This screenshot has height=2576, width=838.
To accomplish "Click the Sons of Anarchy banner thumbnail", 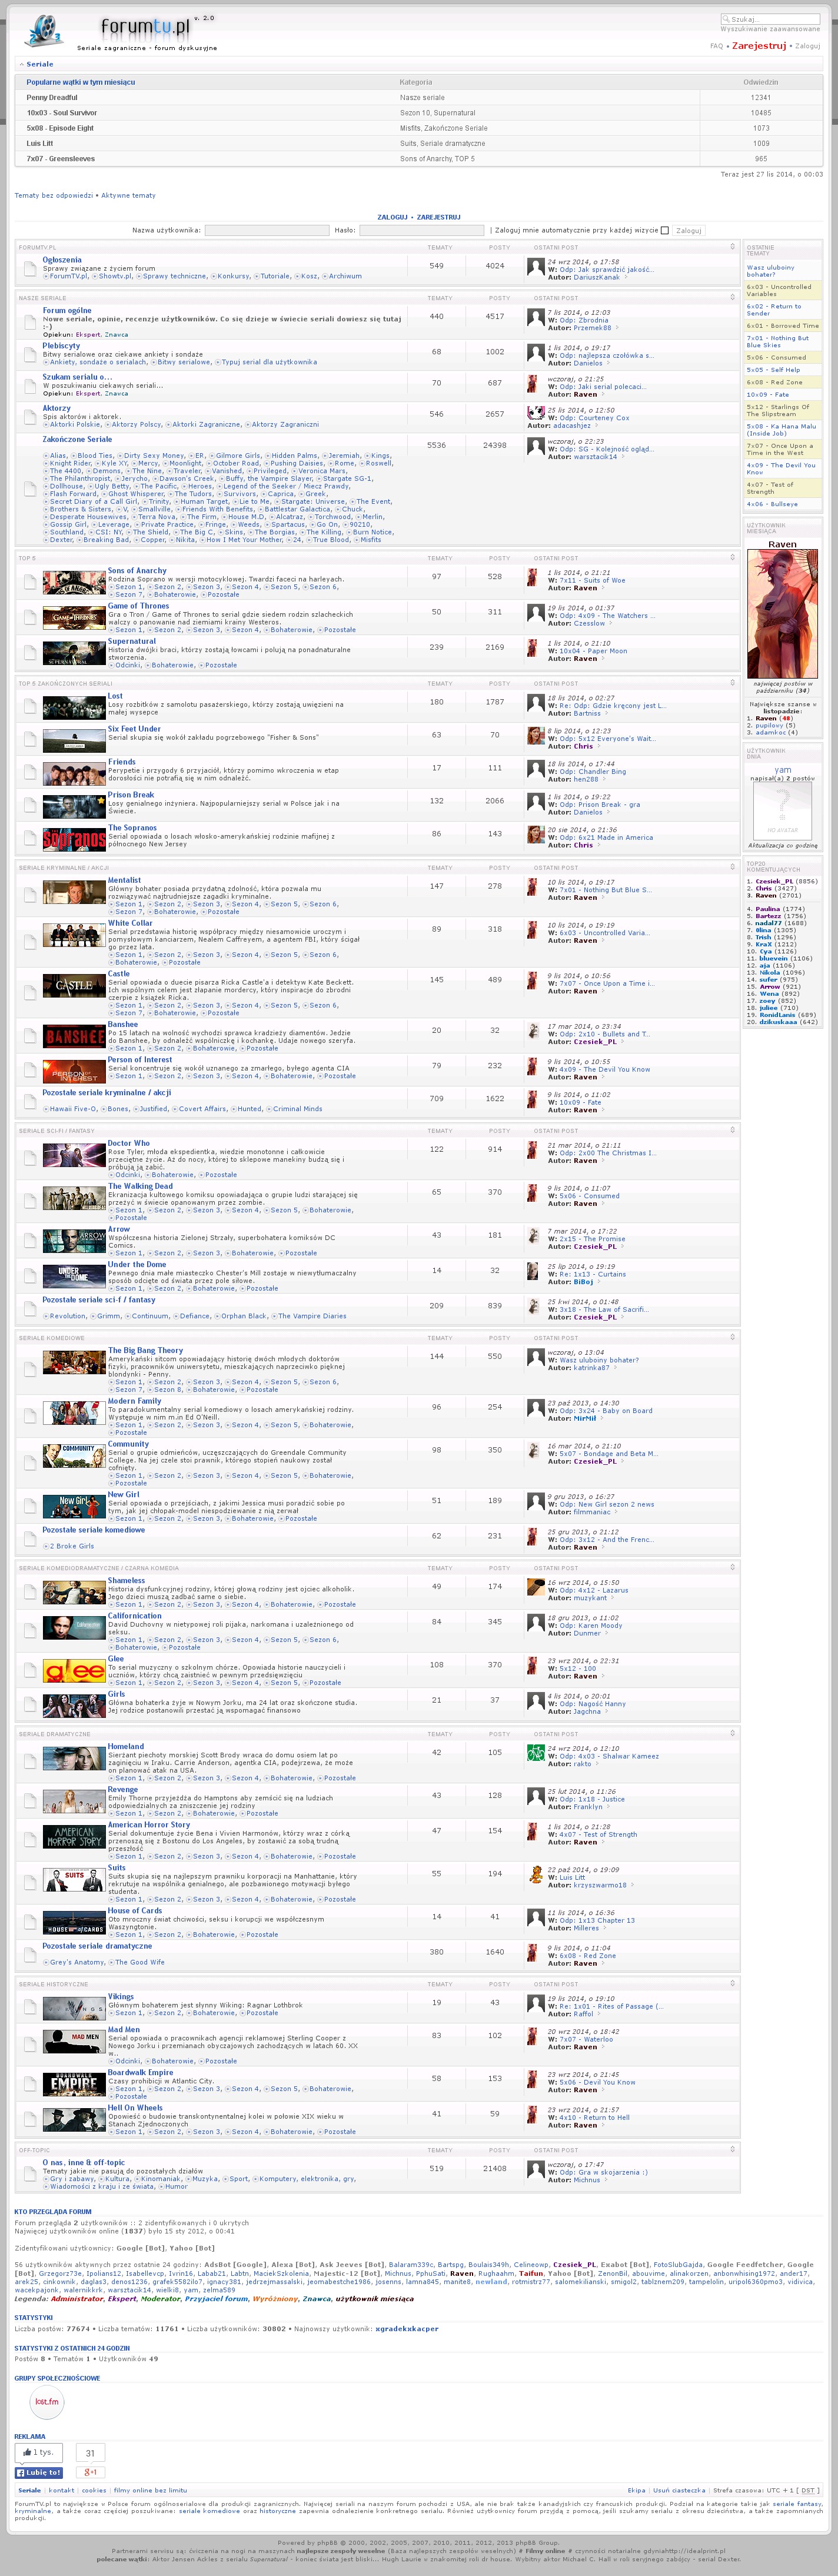I will [x=74, y=582].
